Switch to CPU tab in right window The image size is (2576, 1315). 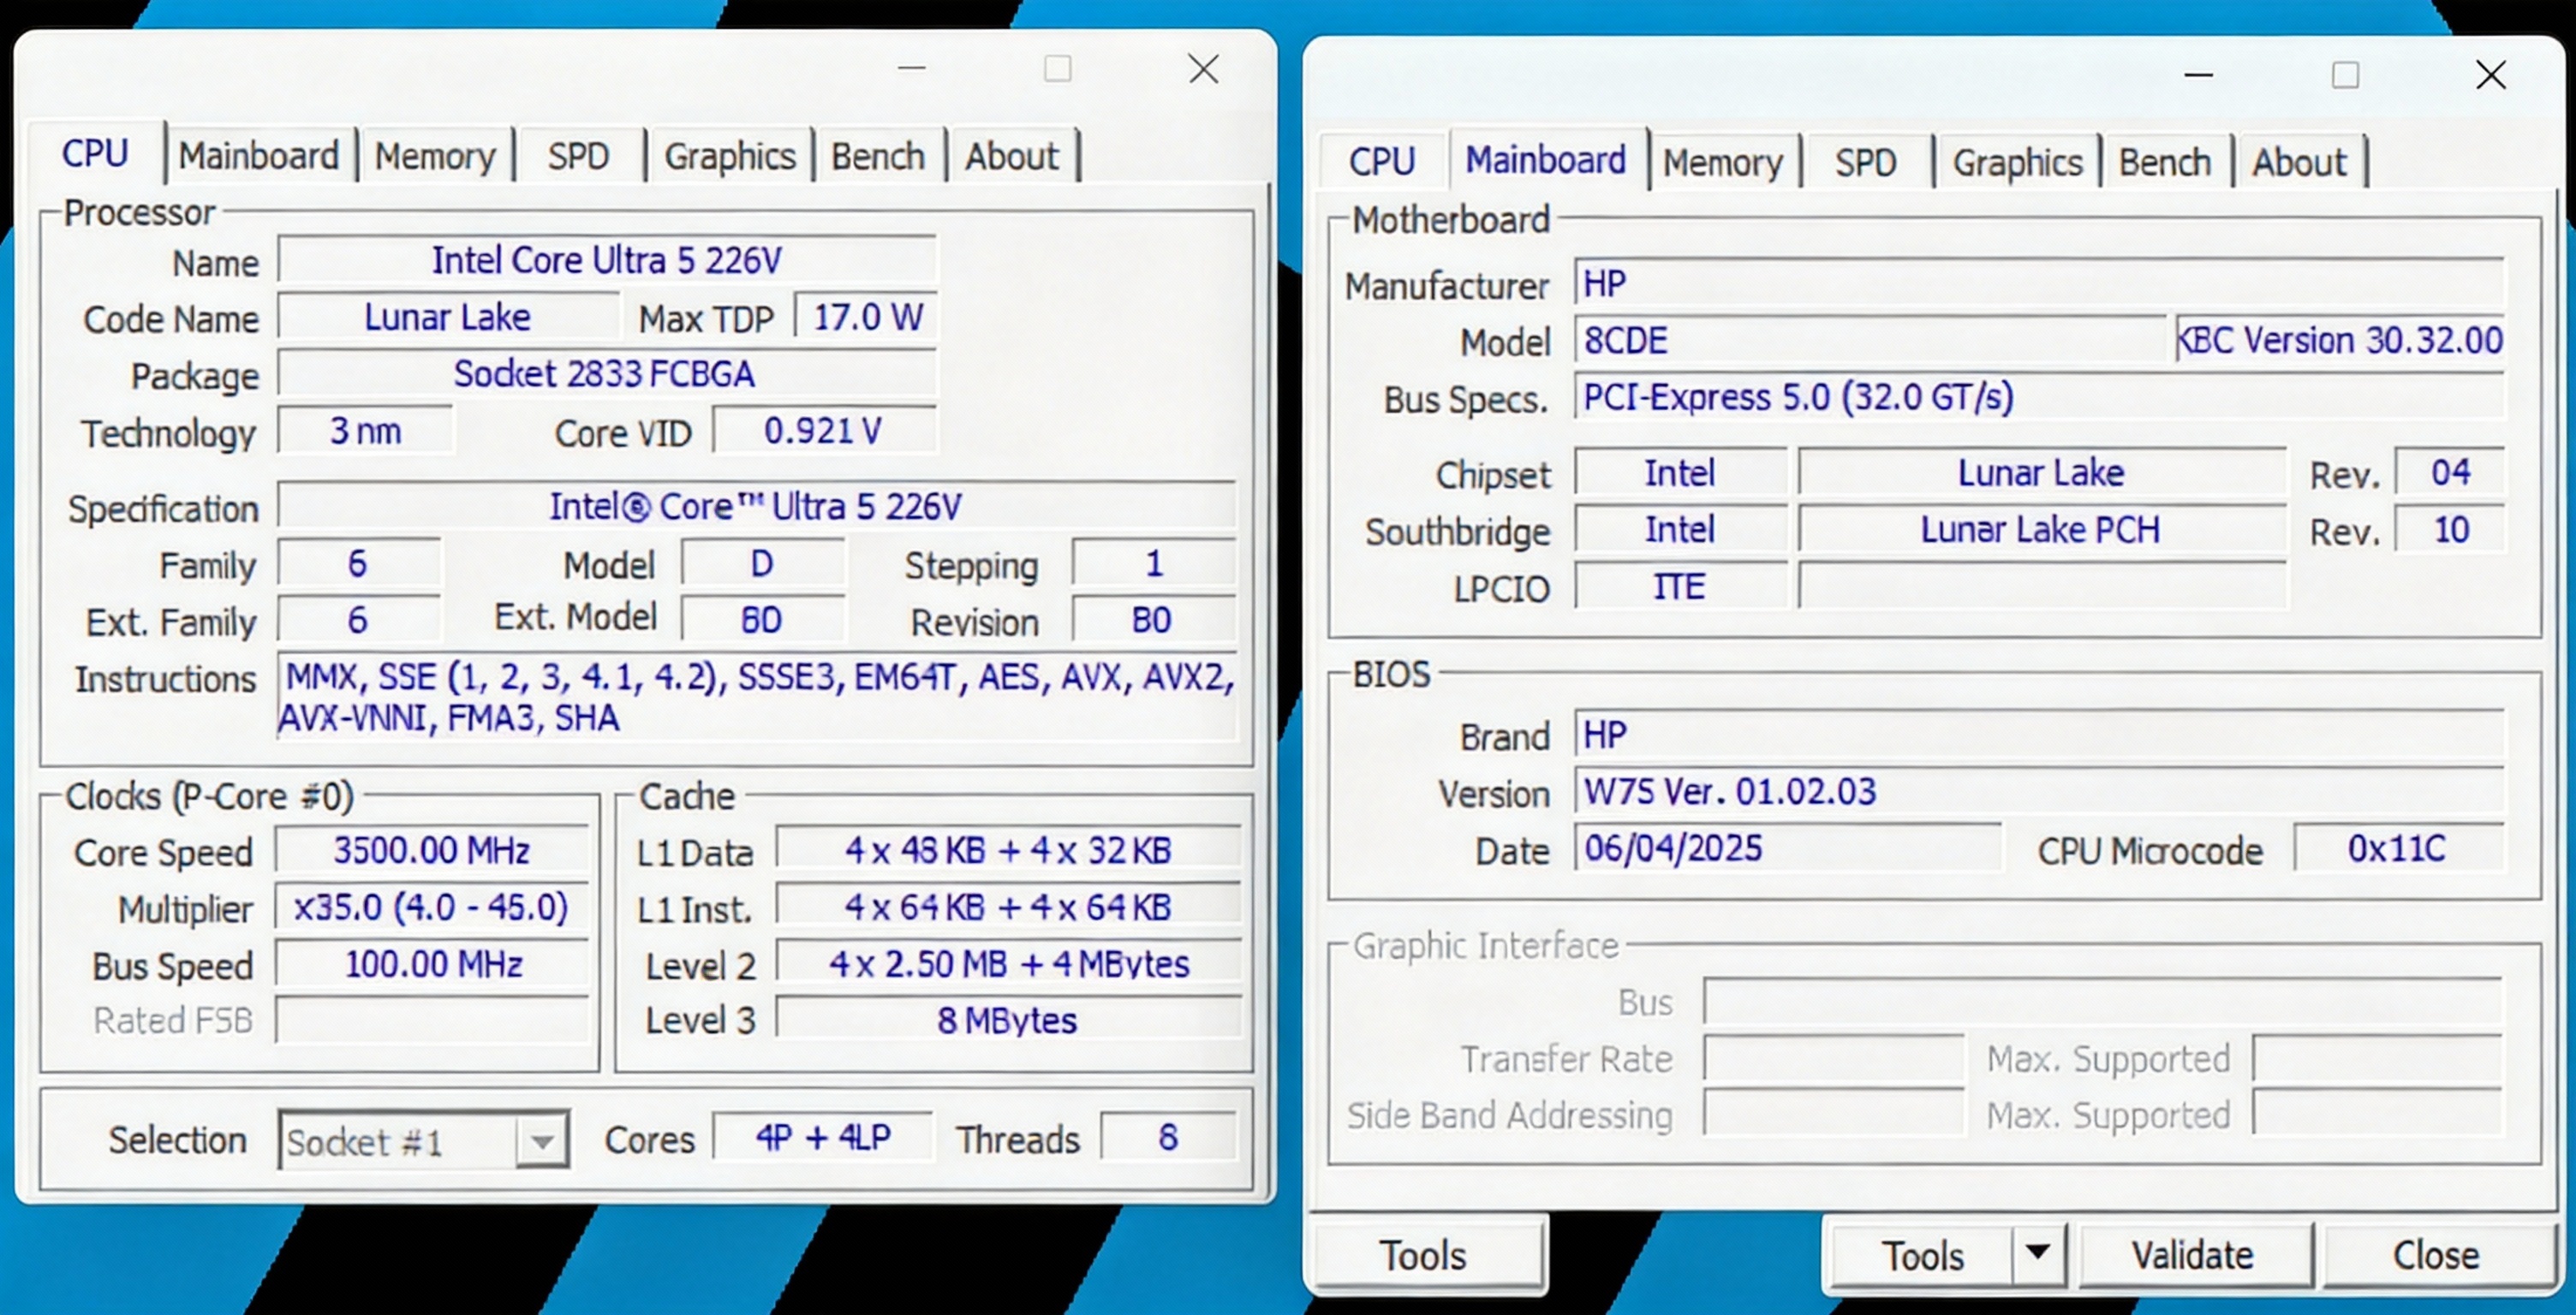coord(1381,162)
